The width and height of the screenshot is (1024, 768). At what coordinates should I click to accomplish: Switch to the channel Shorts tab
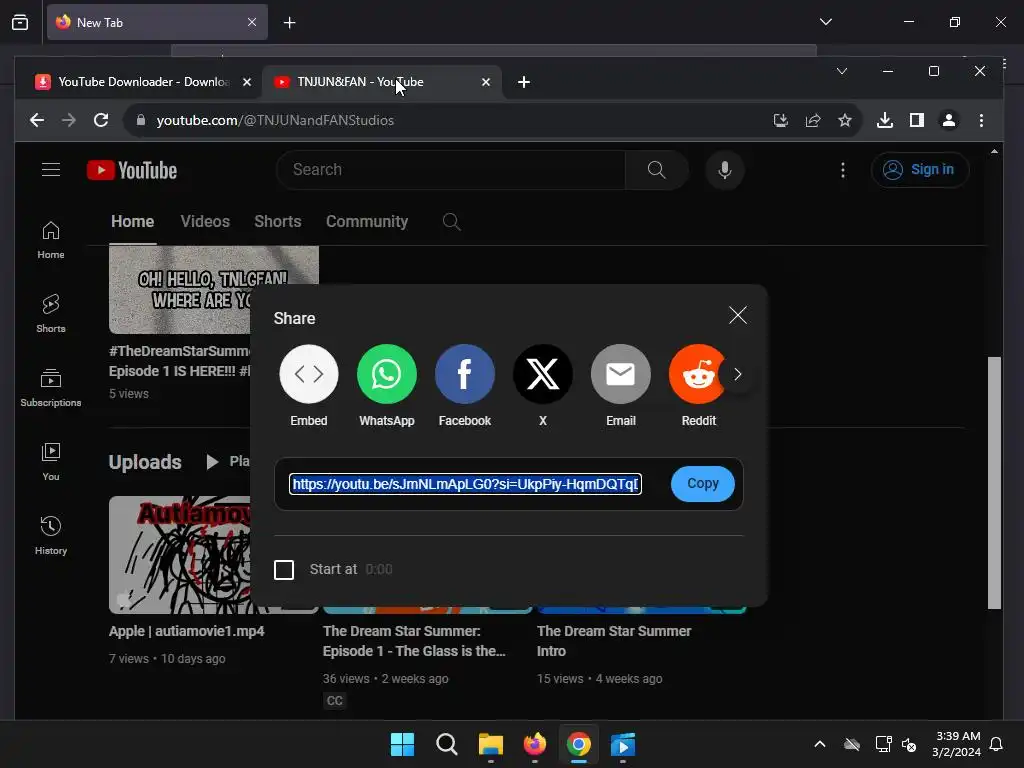pos(278,221)
